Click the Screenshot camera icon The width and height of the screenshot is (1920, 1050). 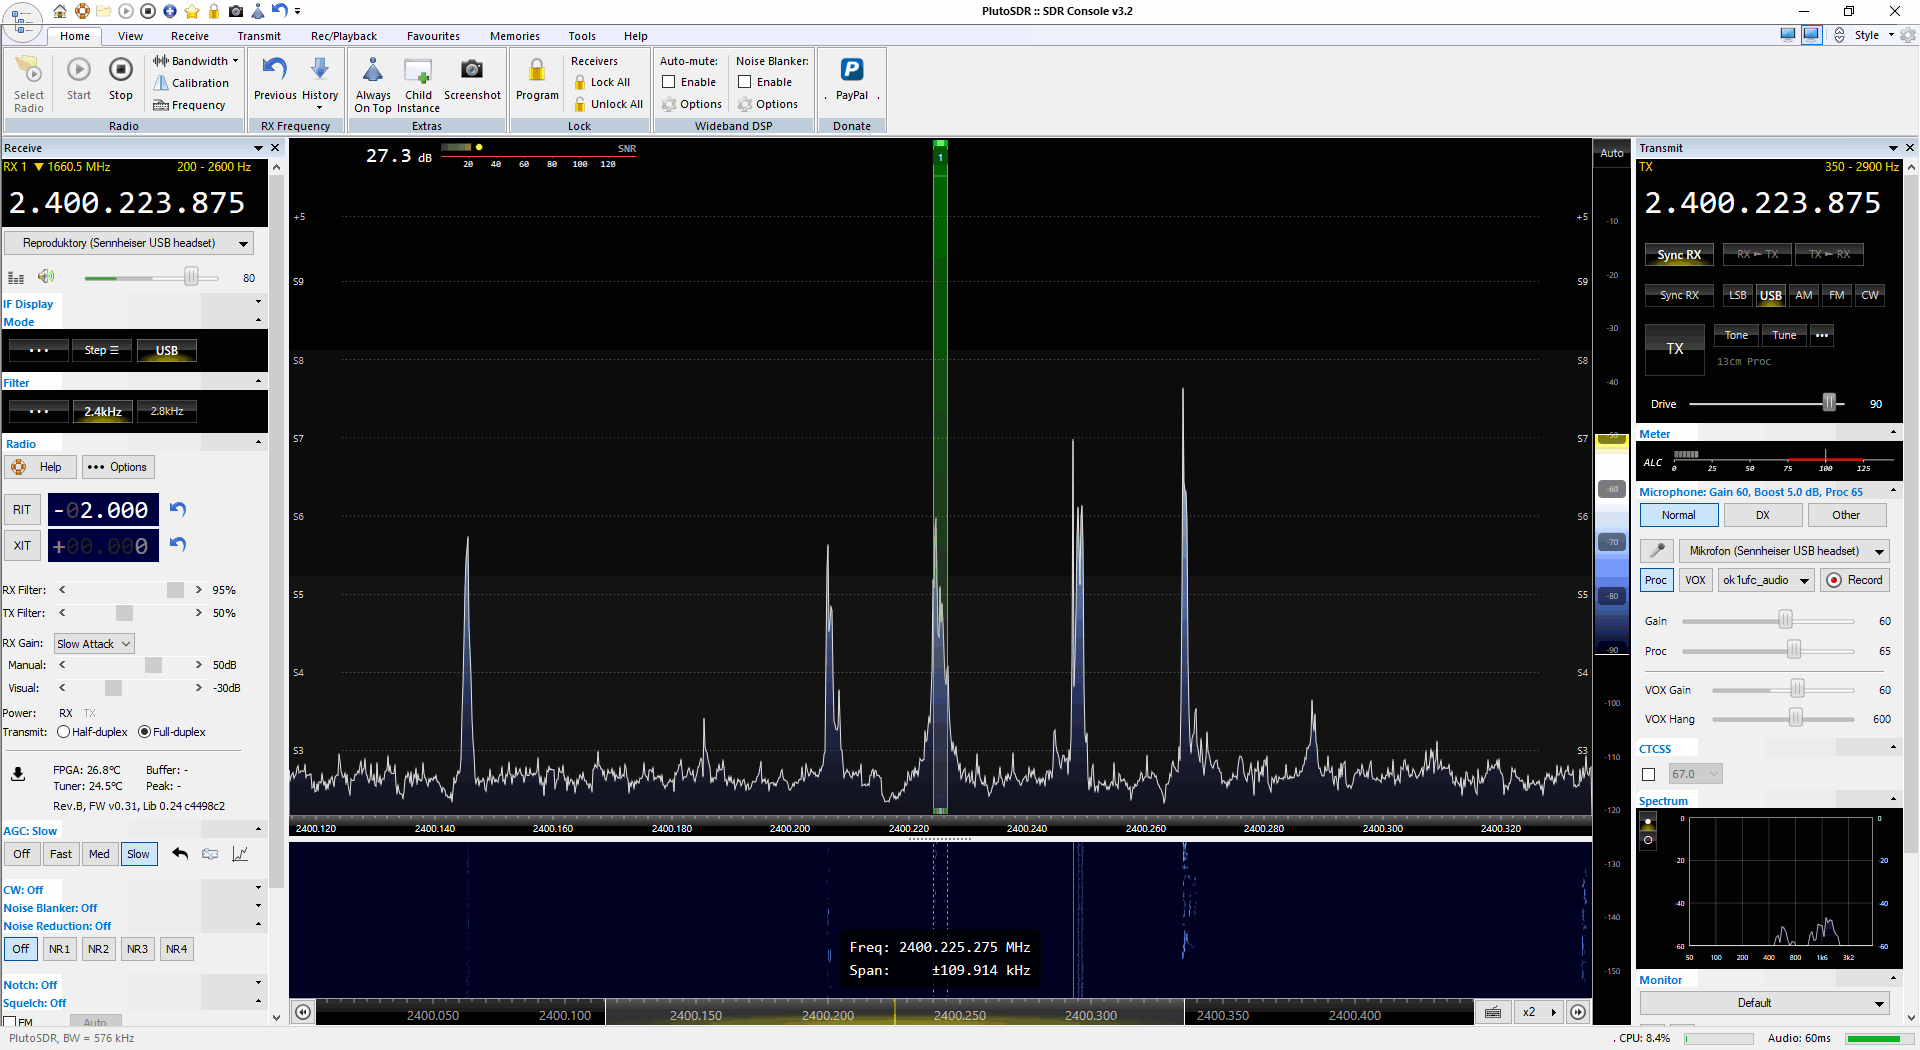(x=471, y=71)
